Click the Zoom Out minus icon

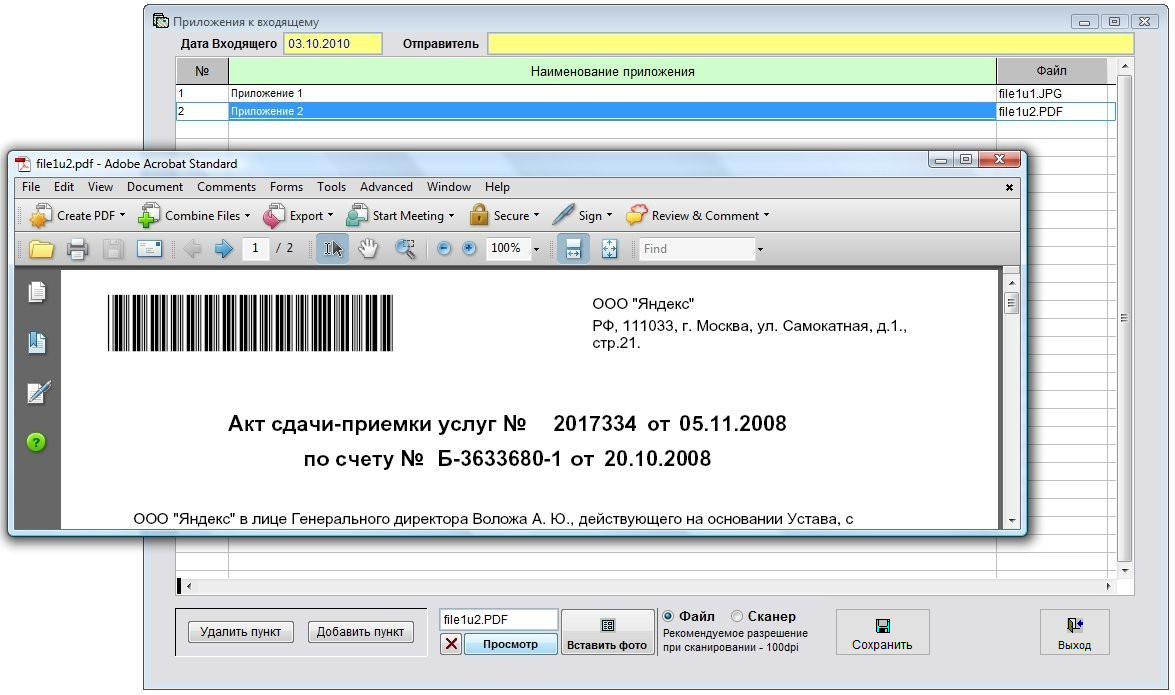[x=444, y=248]
